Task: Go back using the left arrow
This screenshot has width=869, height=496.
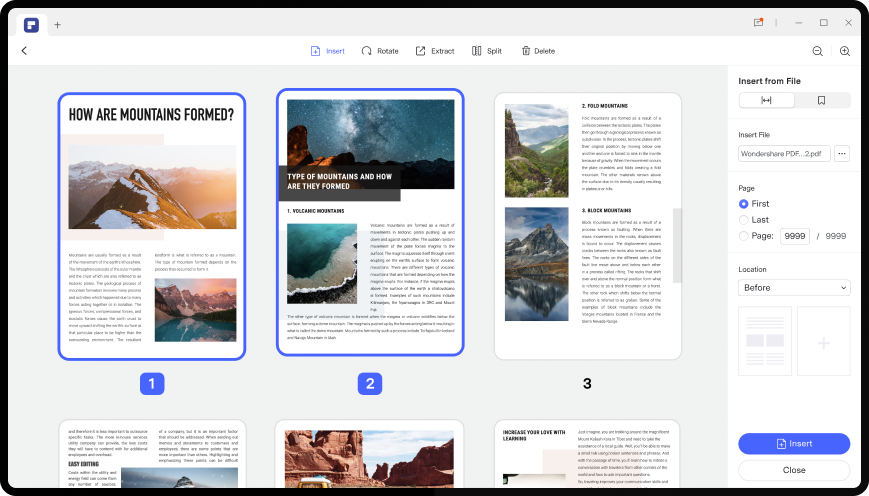Action: tap(24, 51)
